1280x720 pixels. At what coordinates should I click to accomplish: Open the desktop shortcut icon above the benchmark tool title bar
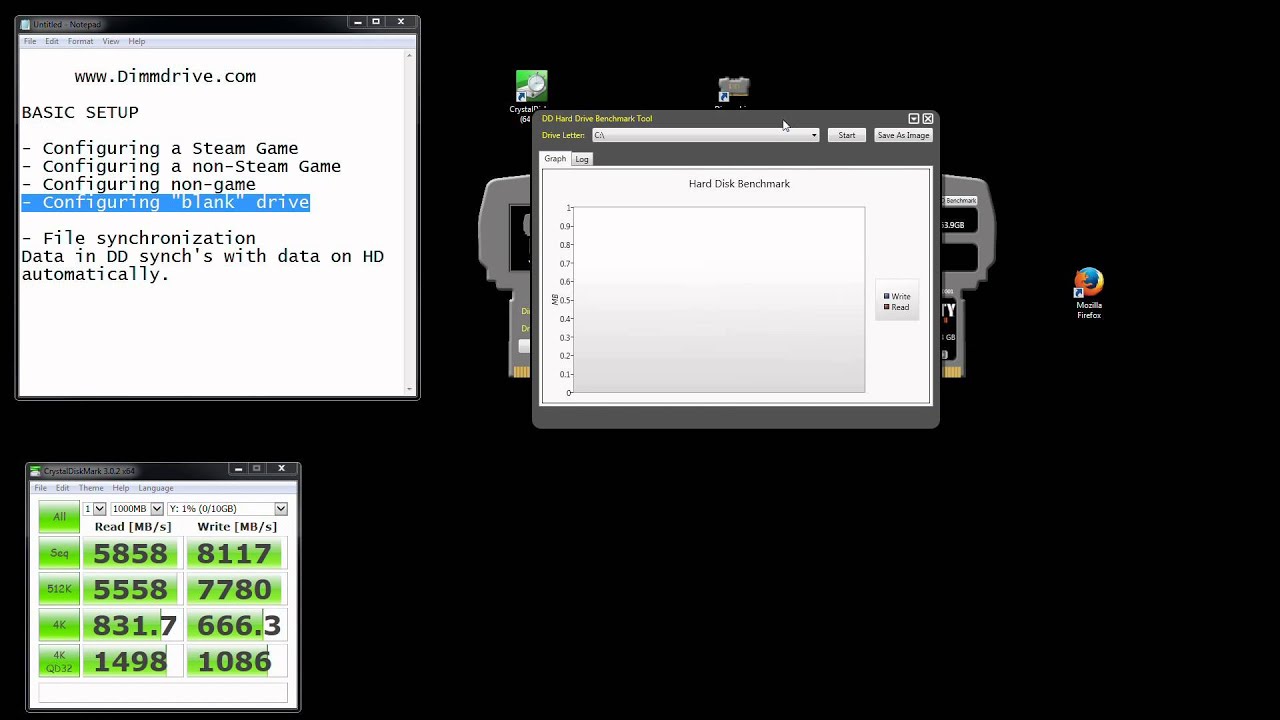click(734, 89)
